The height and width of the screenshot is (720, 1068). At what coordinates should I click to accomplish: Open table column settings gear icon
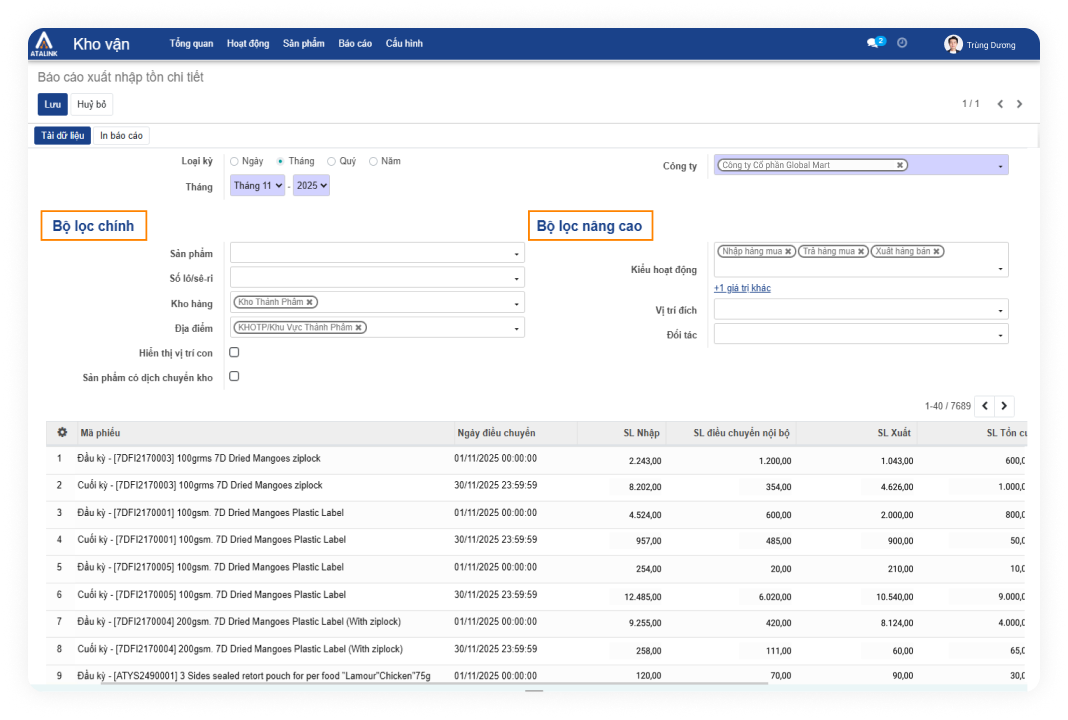tap(62, 433)
